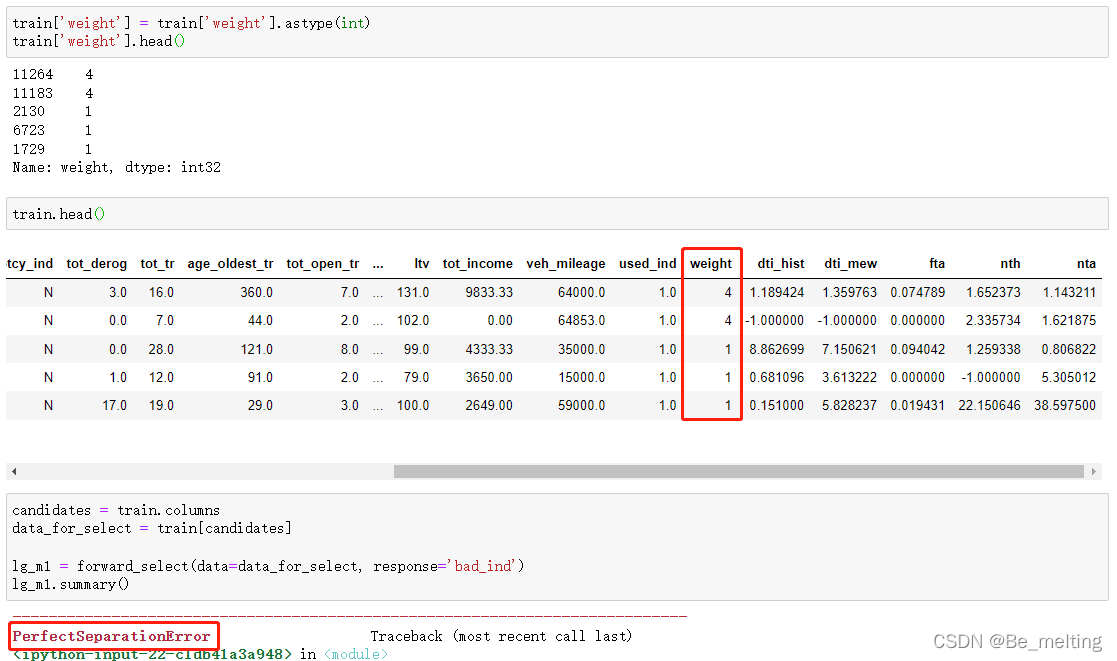Screen dimensions: 1117x661
Task: Click dti_hist cell 8.862699
Action: [776, 349]
